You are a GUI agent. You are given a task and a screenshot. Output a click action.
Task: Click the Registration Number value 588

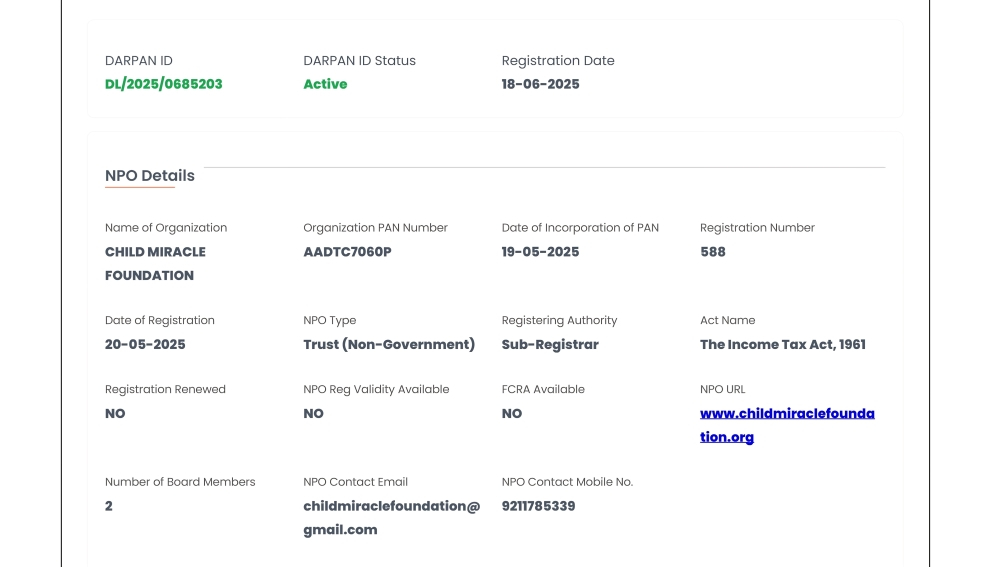(712, 252)
